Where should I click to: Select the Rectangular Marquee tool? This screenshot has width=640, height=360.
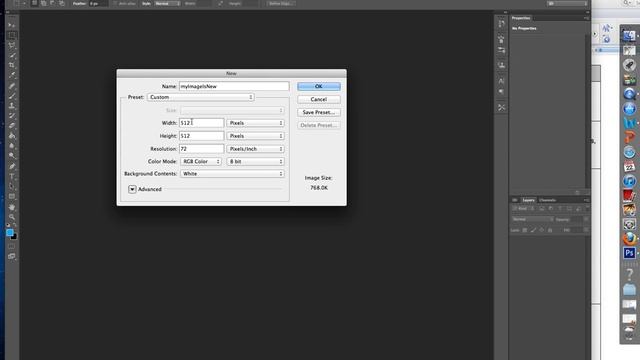click(11, 35)
